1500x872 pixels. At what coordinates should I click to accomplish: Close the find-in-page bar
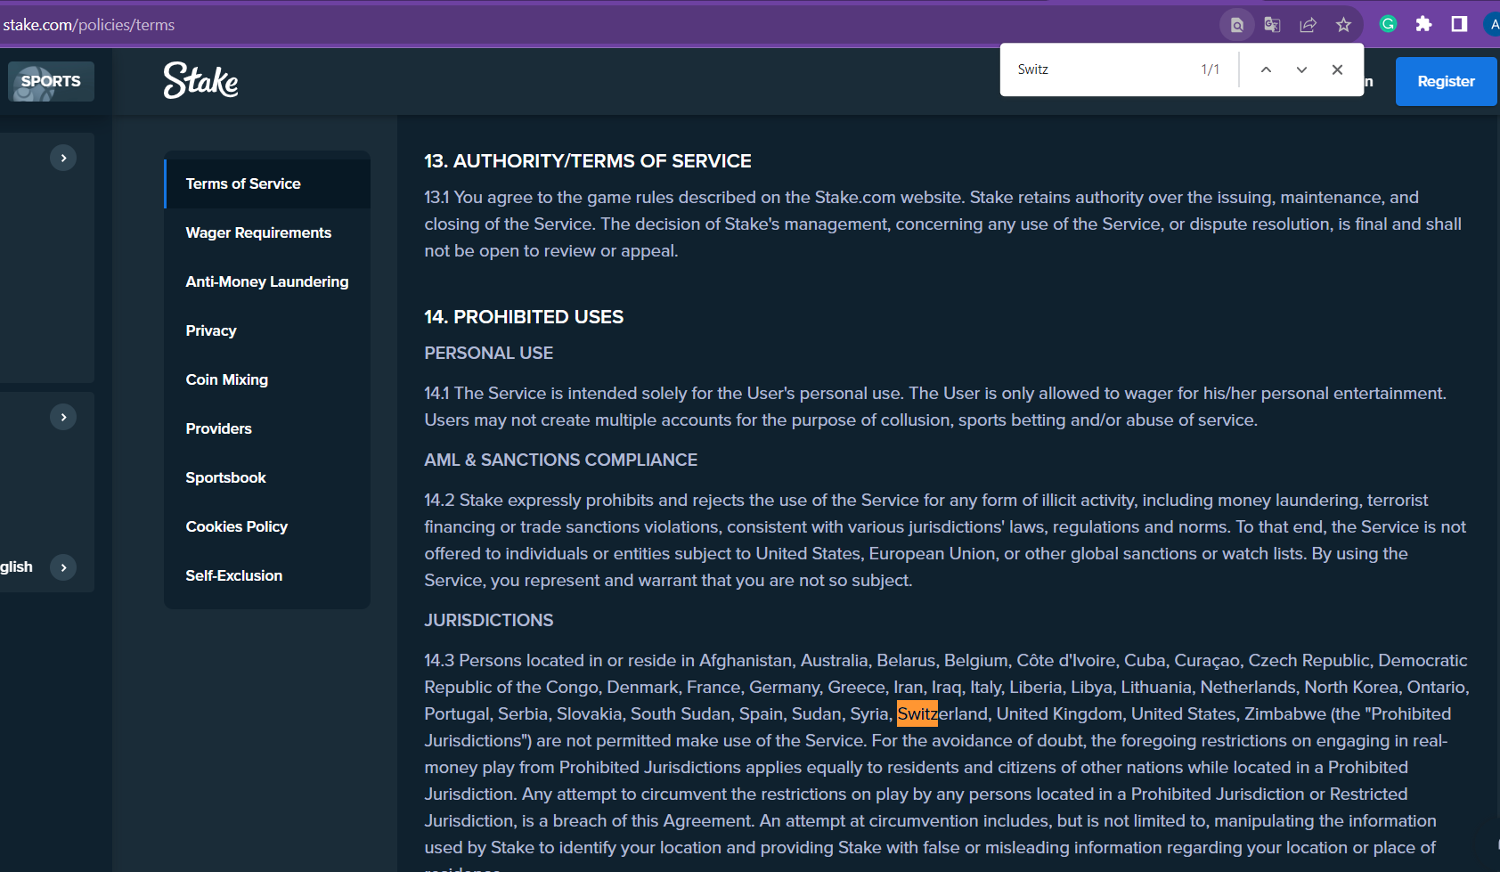click(x=1337, y=70)
